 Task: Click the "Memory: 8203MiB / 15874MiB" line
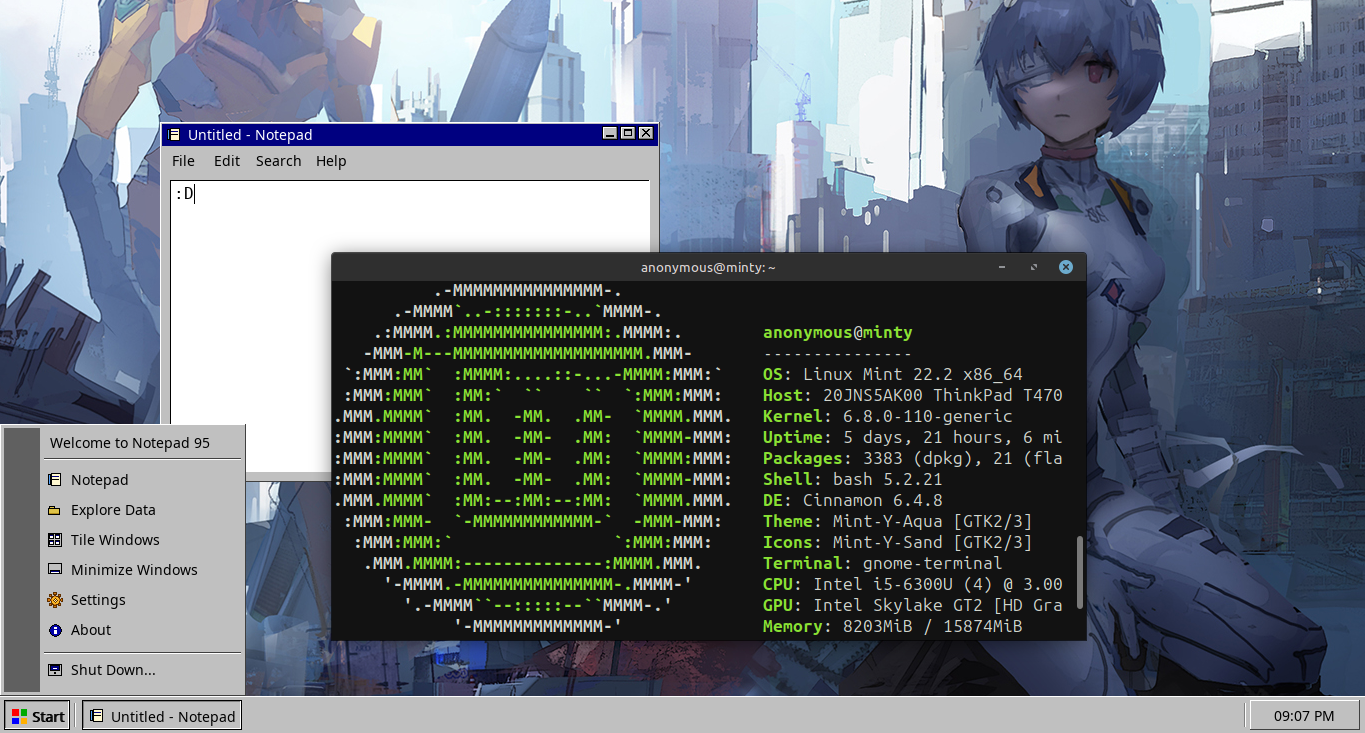point(893,627)
